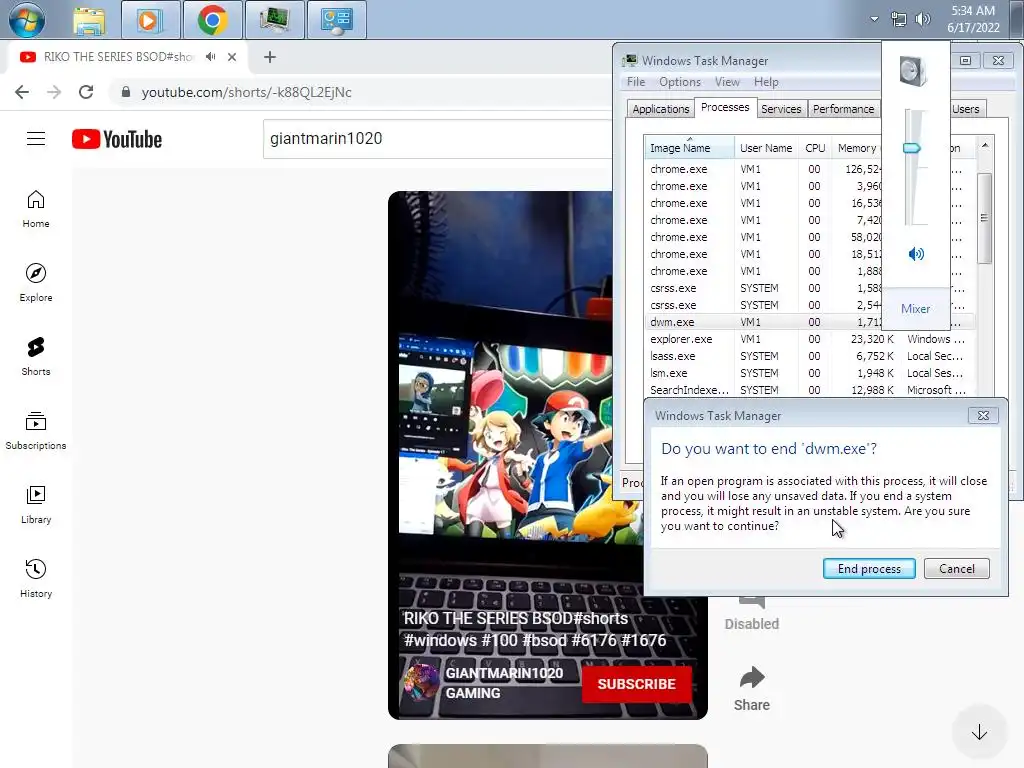1024x768 pixels.
Task: Click the volume slider handle
Action: pos(912,148)
